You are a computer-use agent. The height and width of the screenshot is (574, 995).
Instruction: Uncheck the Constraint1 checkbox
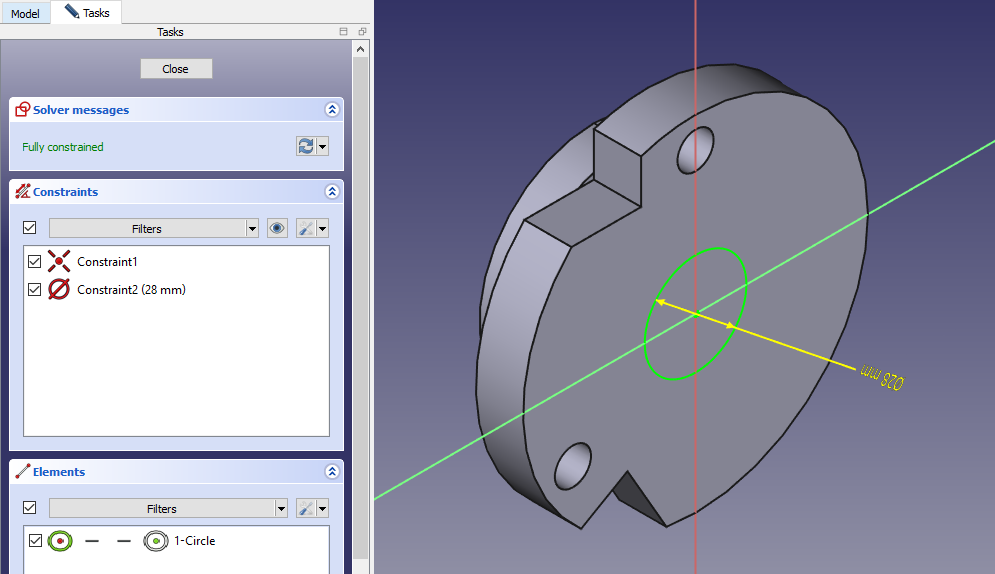click(35, 262)
